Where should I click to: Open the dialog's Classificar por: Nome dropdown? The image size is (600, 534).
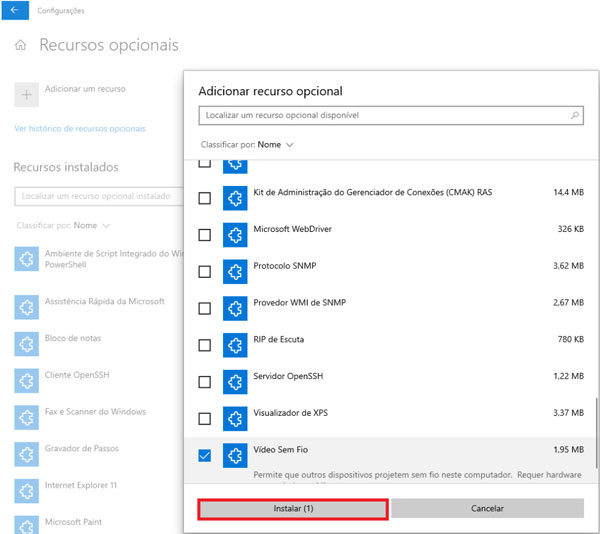tap(247, 145)
